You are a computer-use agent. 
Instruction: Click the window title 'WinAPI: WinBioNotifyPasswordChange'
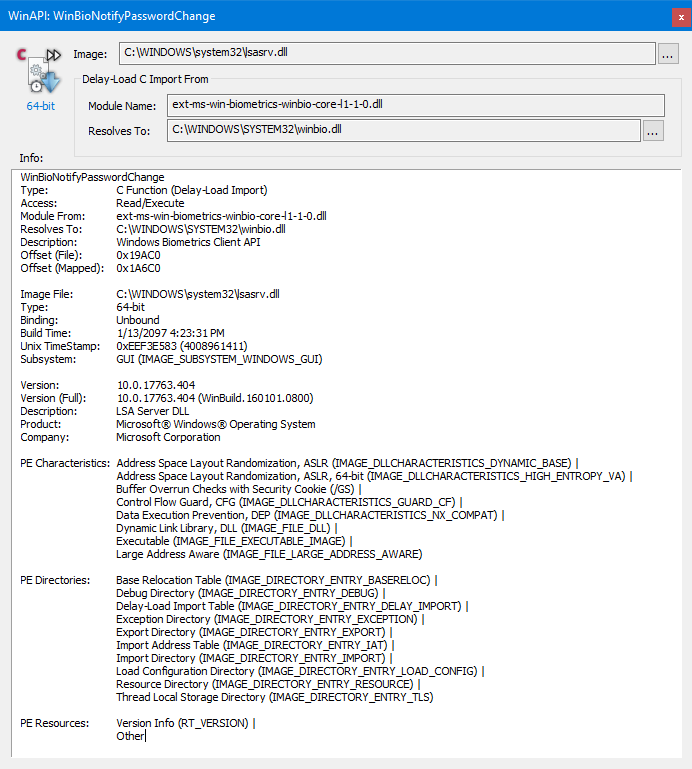pyautogui.click(x=112, y=16)
